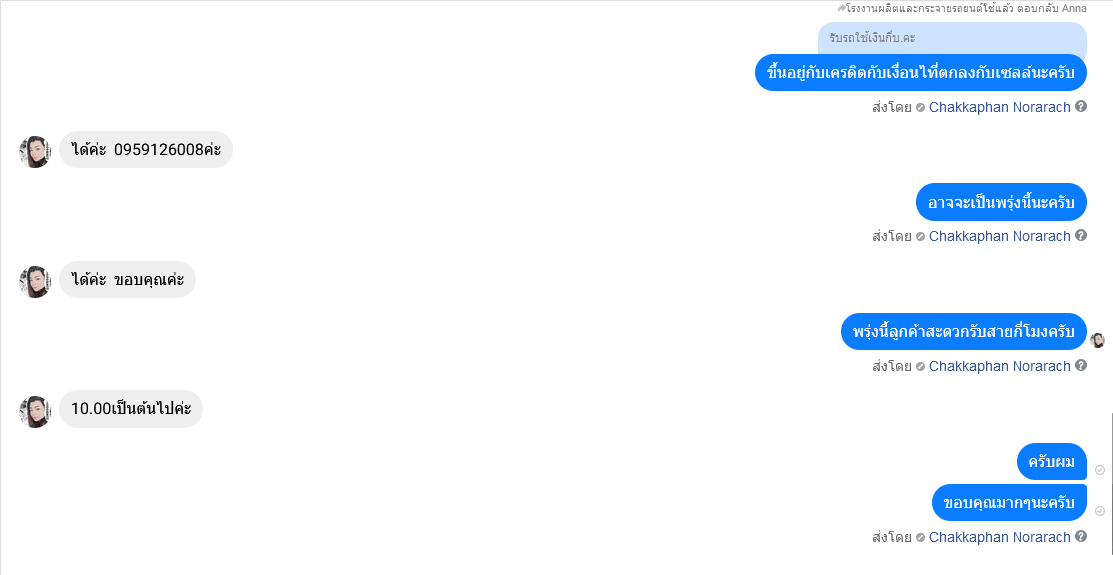Click the chat scrollbar at right edge
The image size is (1113, 575).
click(x=1110, y=483)
